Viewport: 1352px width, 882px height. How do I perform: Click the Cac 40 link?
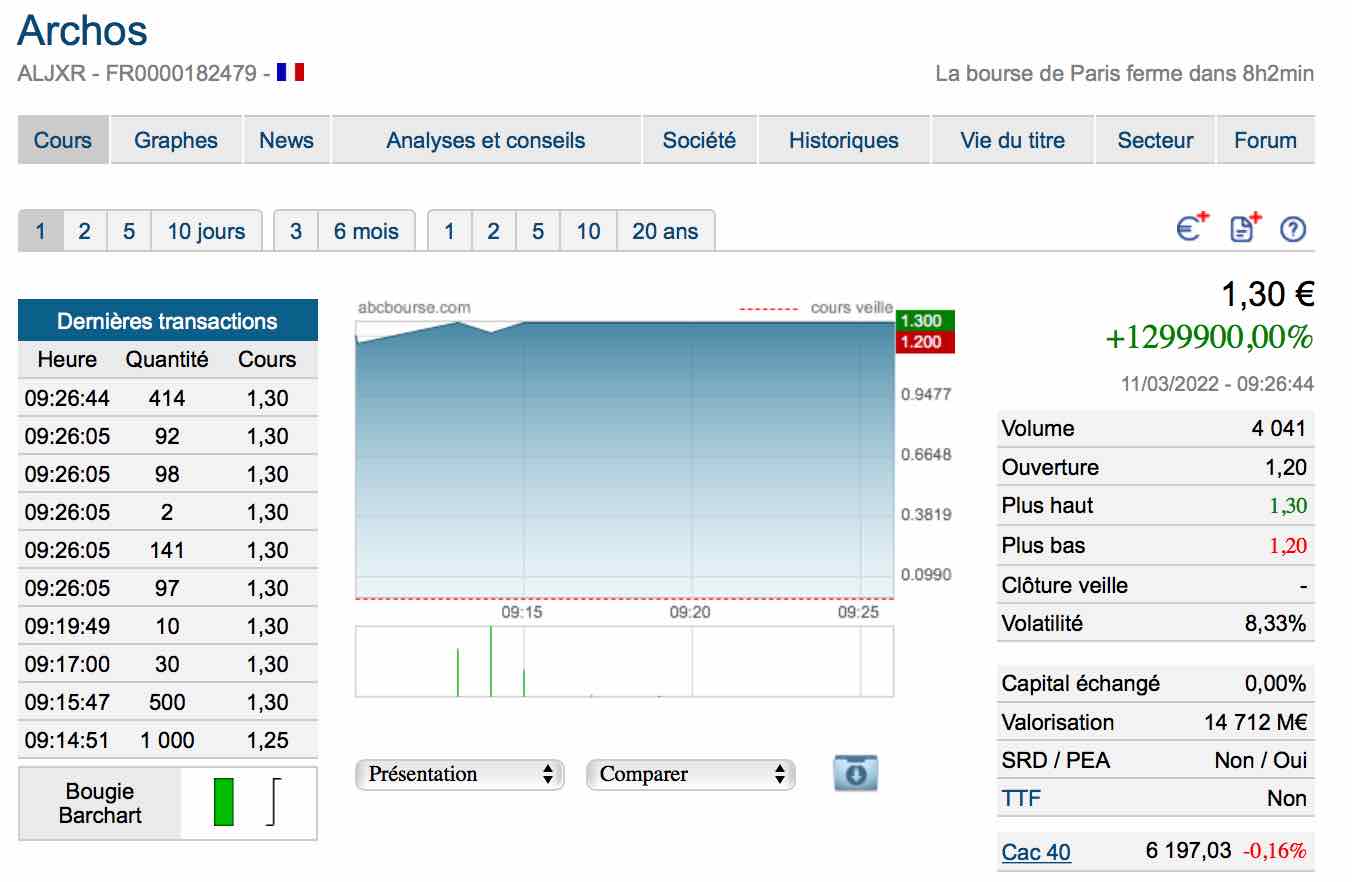pyautogui.click(x=1036, y=852)
